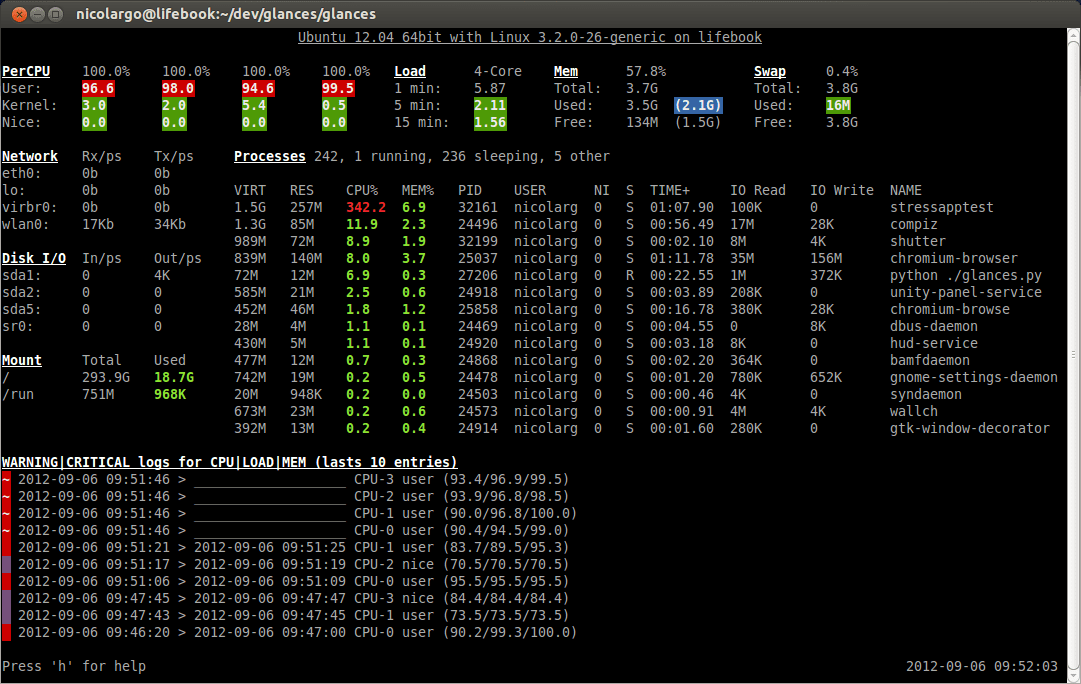Click the PerCPU section header

point(26,71)
